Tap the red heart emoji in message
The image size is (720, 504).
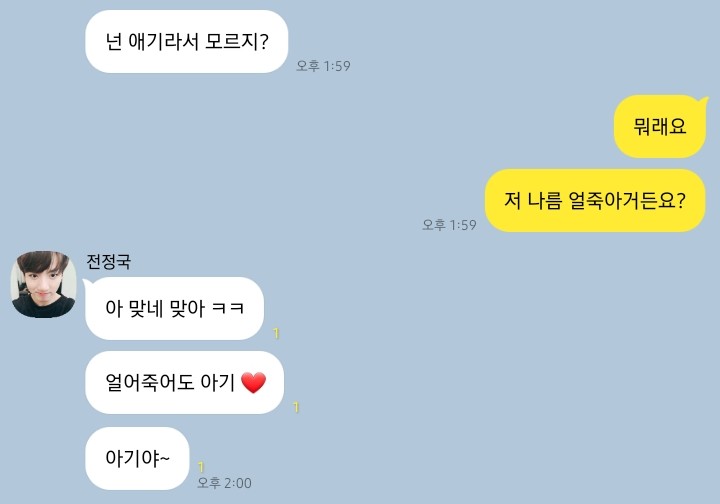253,383
